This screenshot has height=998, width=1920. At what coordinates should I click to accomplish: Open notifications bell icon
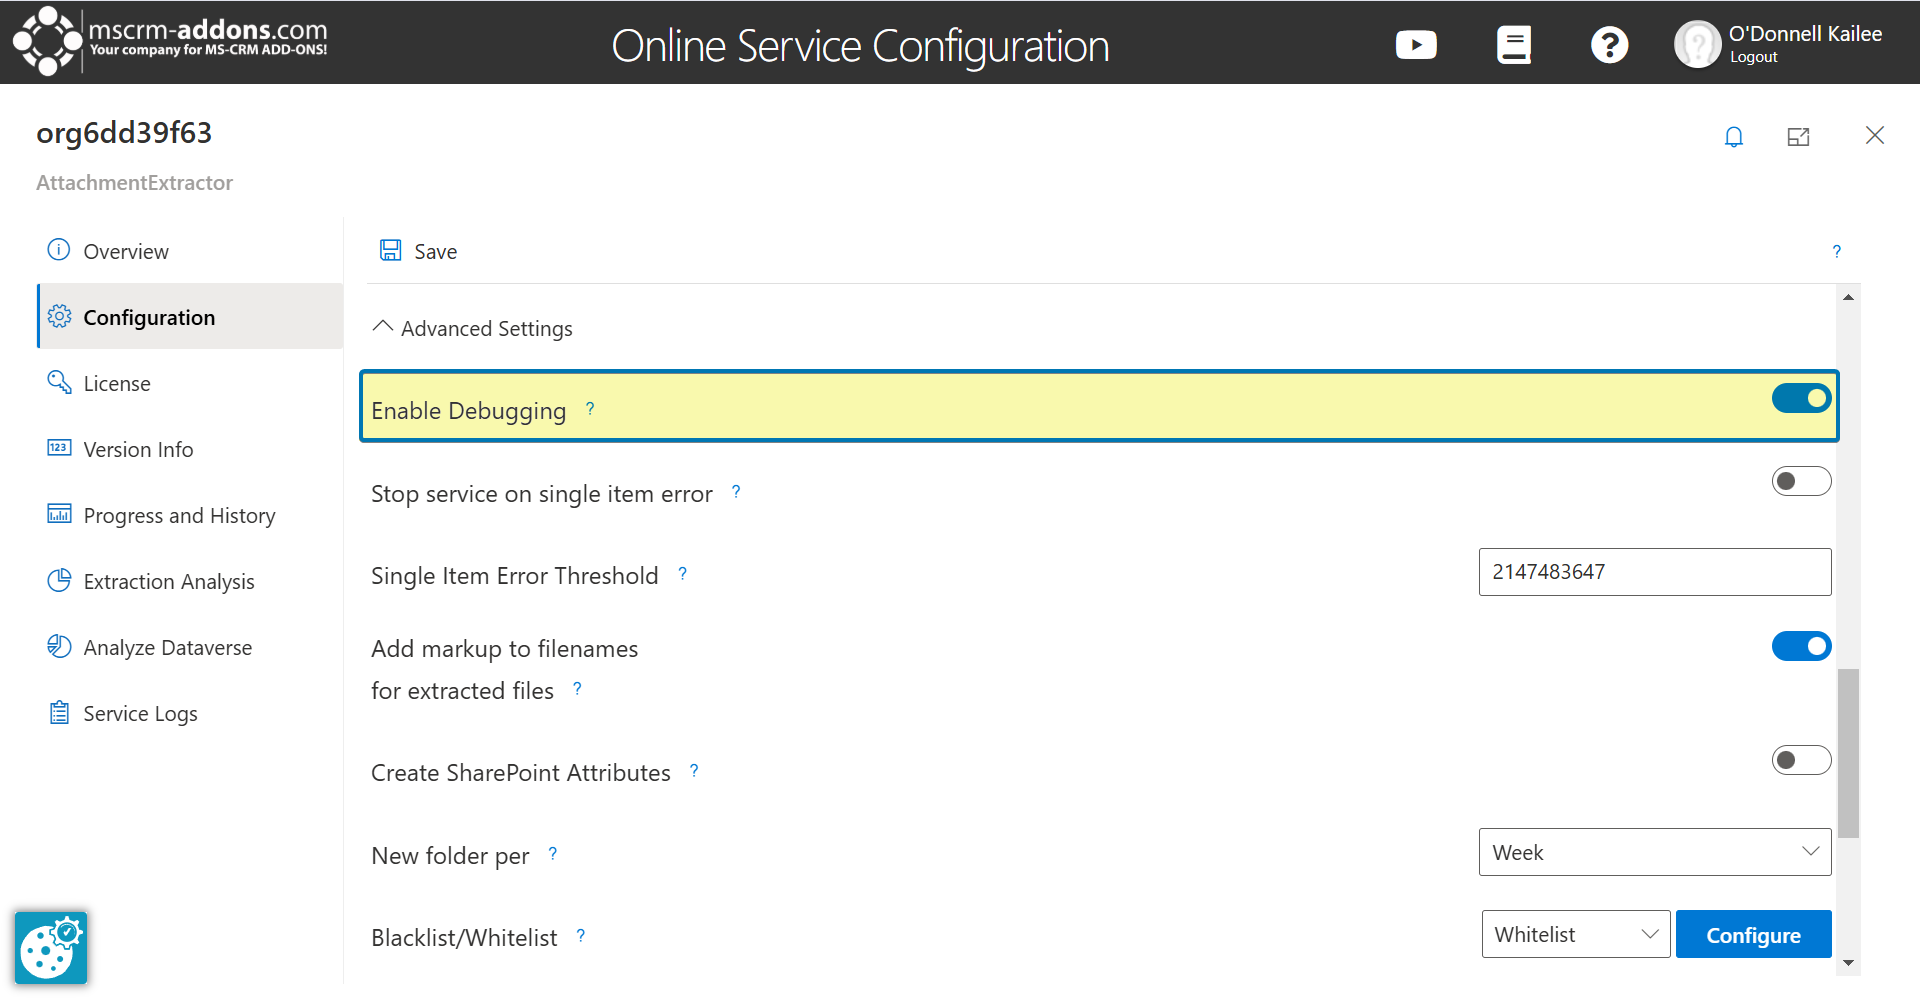(1734, 137)
